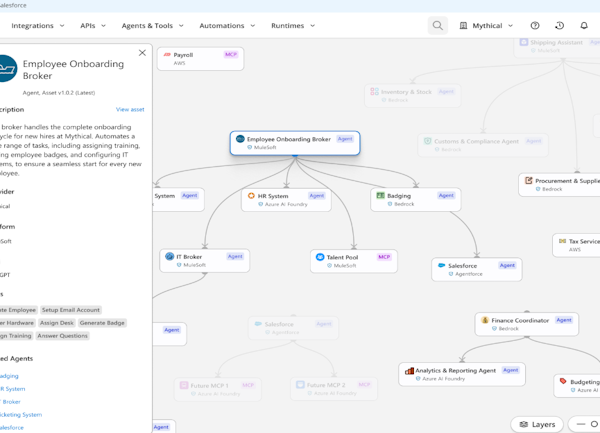Click the Customs & Compliance Agent shield icon
600x433 pixels.
click(x=428, y=141)
